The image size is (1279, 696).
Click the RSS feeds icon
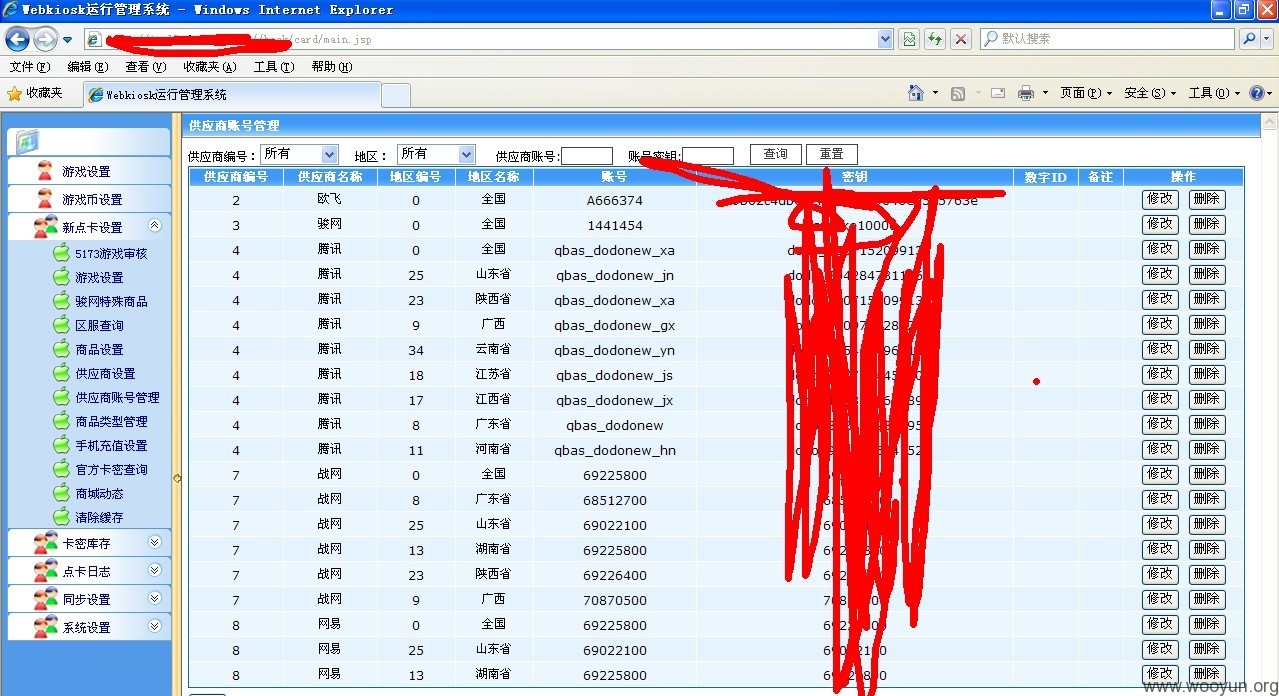958,93
